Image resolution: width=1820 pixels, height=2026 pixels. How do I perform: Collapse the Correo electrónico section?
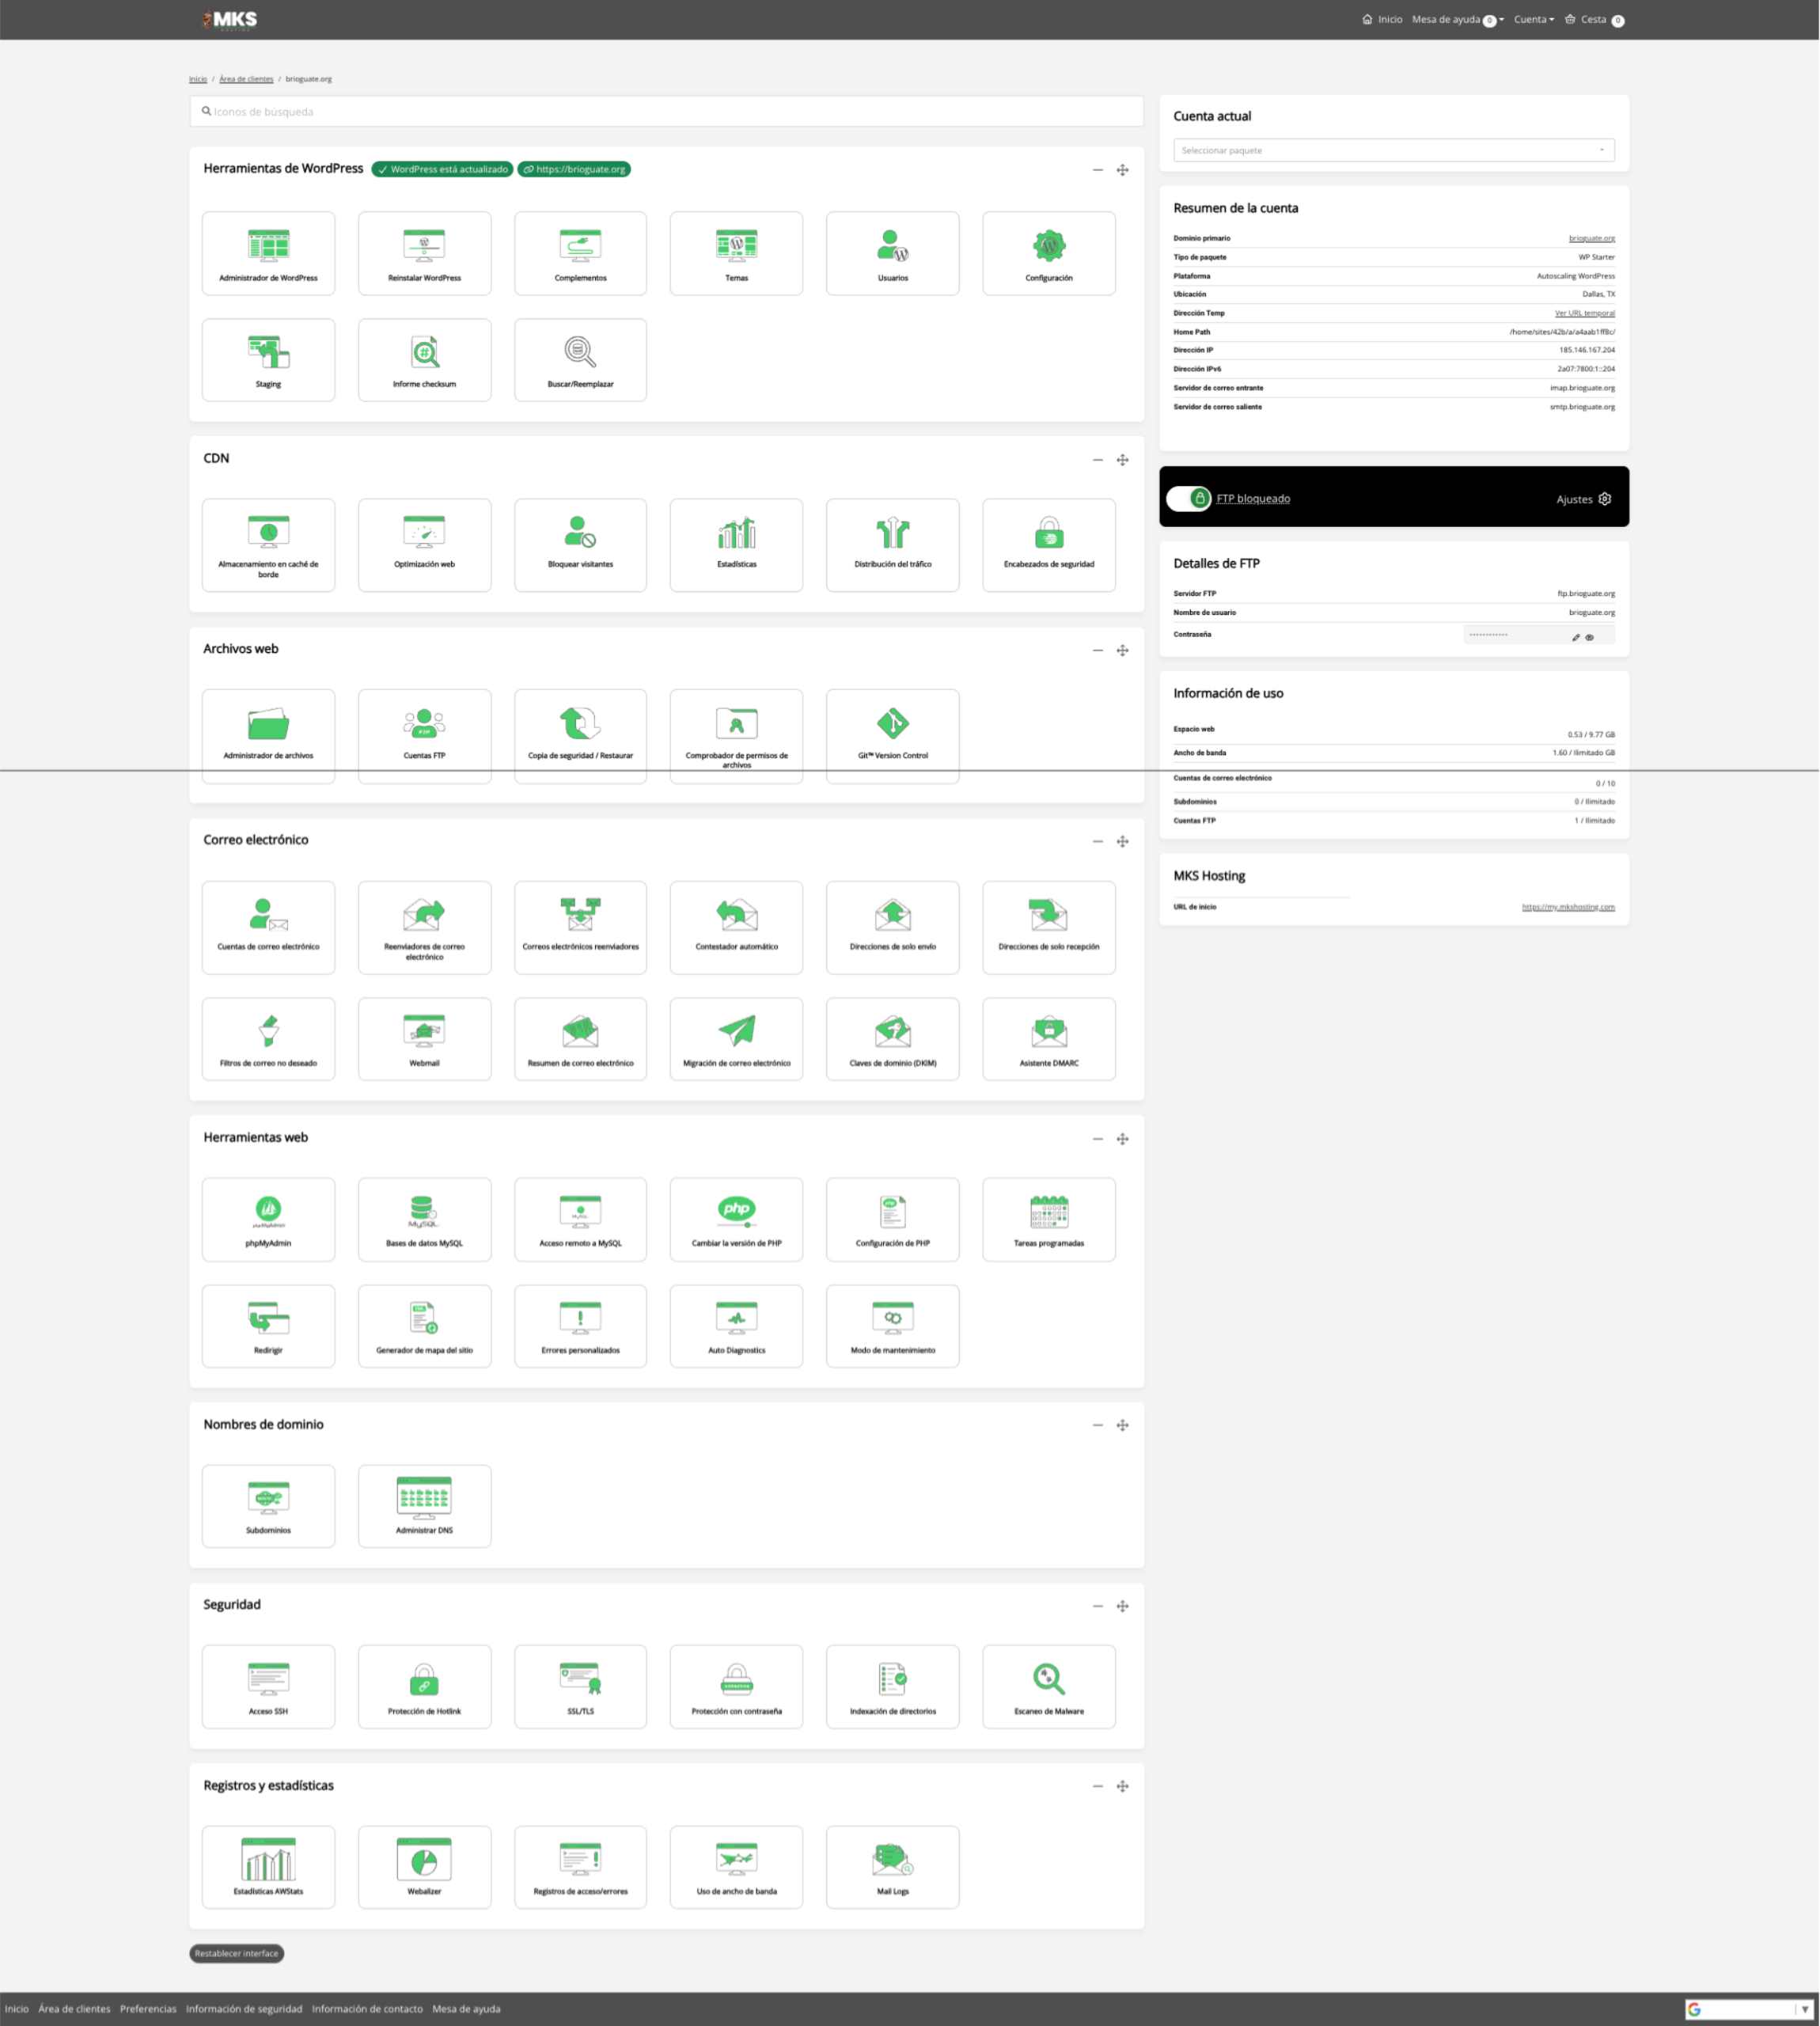[x=1097, y=841]
